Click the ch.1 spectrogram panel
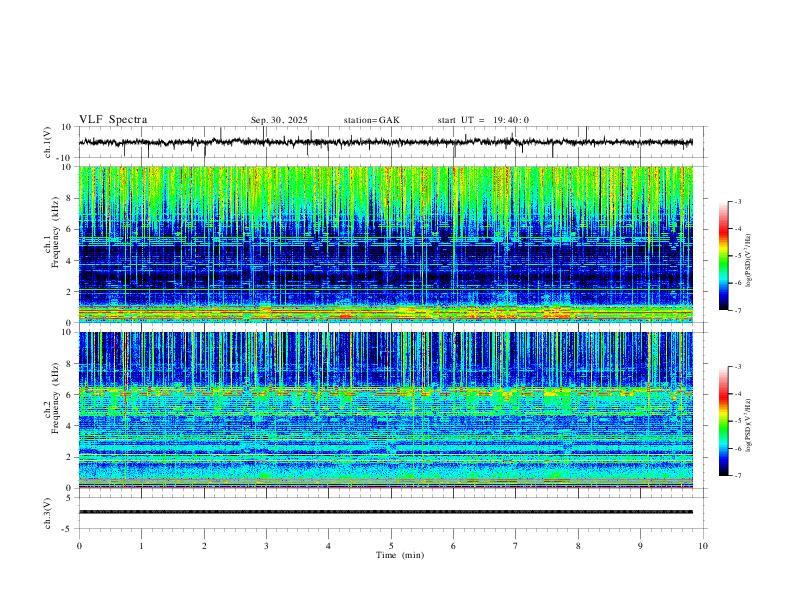792x612 pixels. [385, 244]
